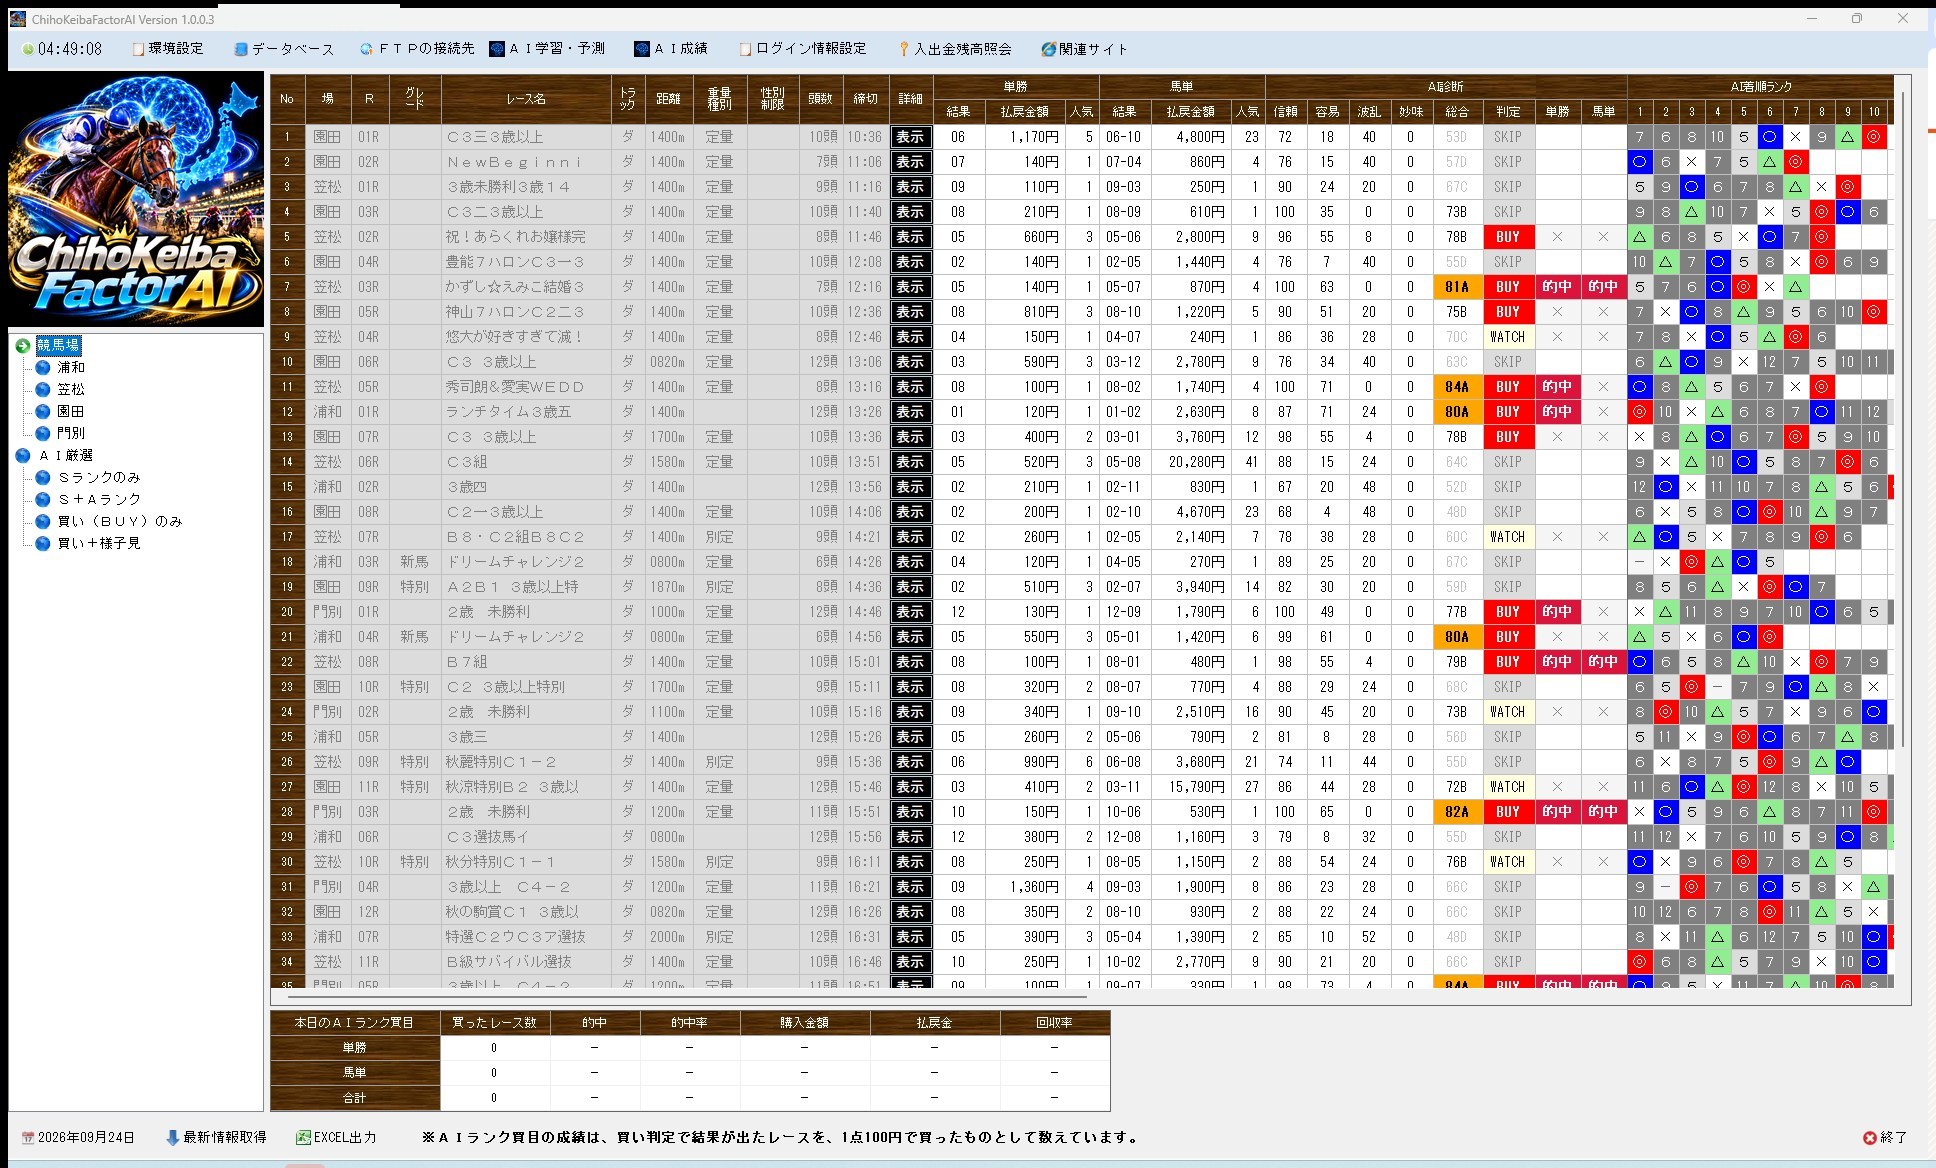Select Ｓランクのみ filter in tree
Screen dimensions: 1936x1168
99,477
